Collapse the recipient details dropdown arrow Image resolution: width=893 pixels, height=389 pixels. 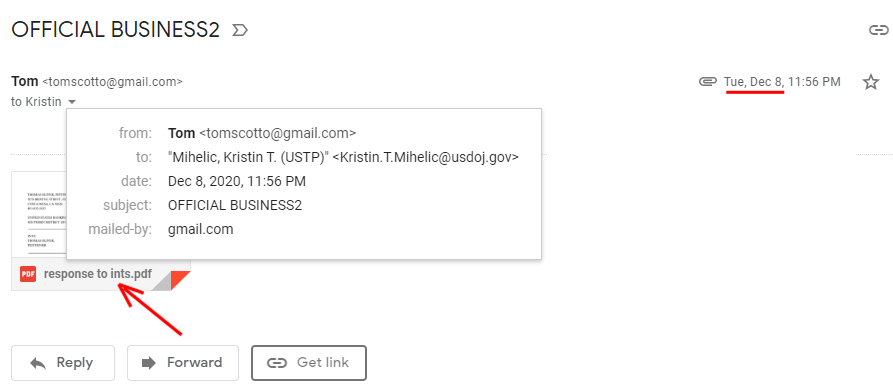coord(72,103)
